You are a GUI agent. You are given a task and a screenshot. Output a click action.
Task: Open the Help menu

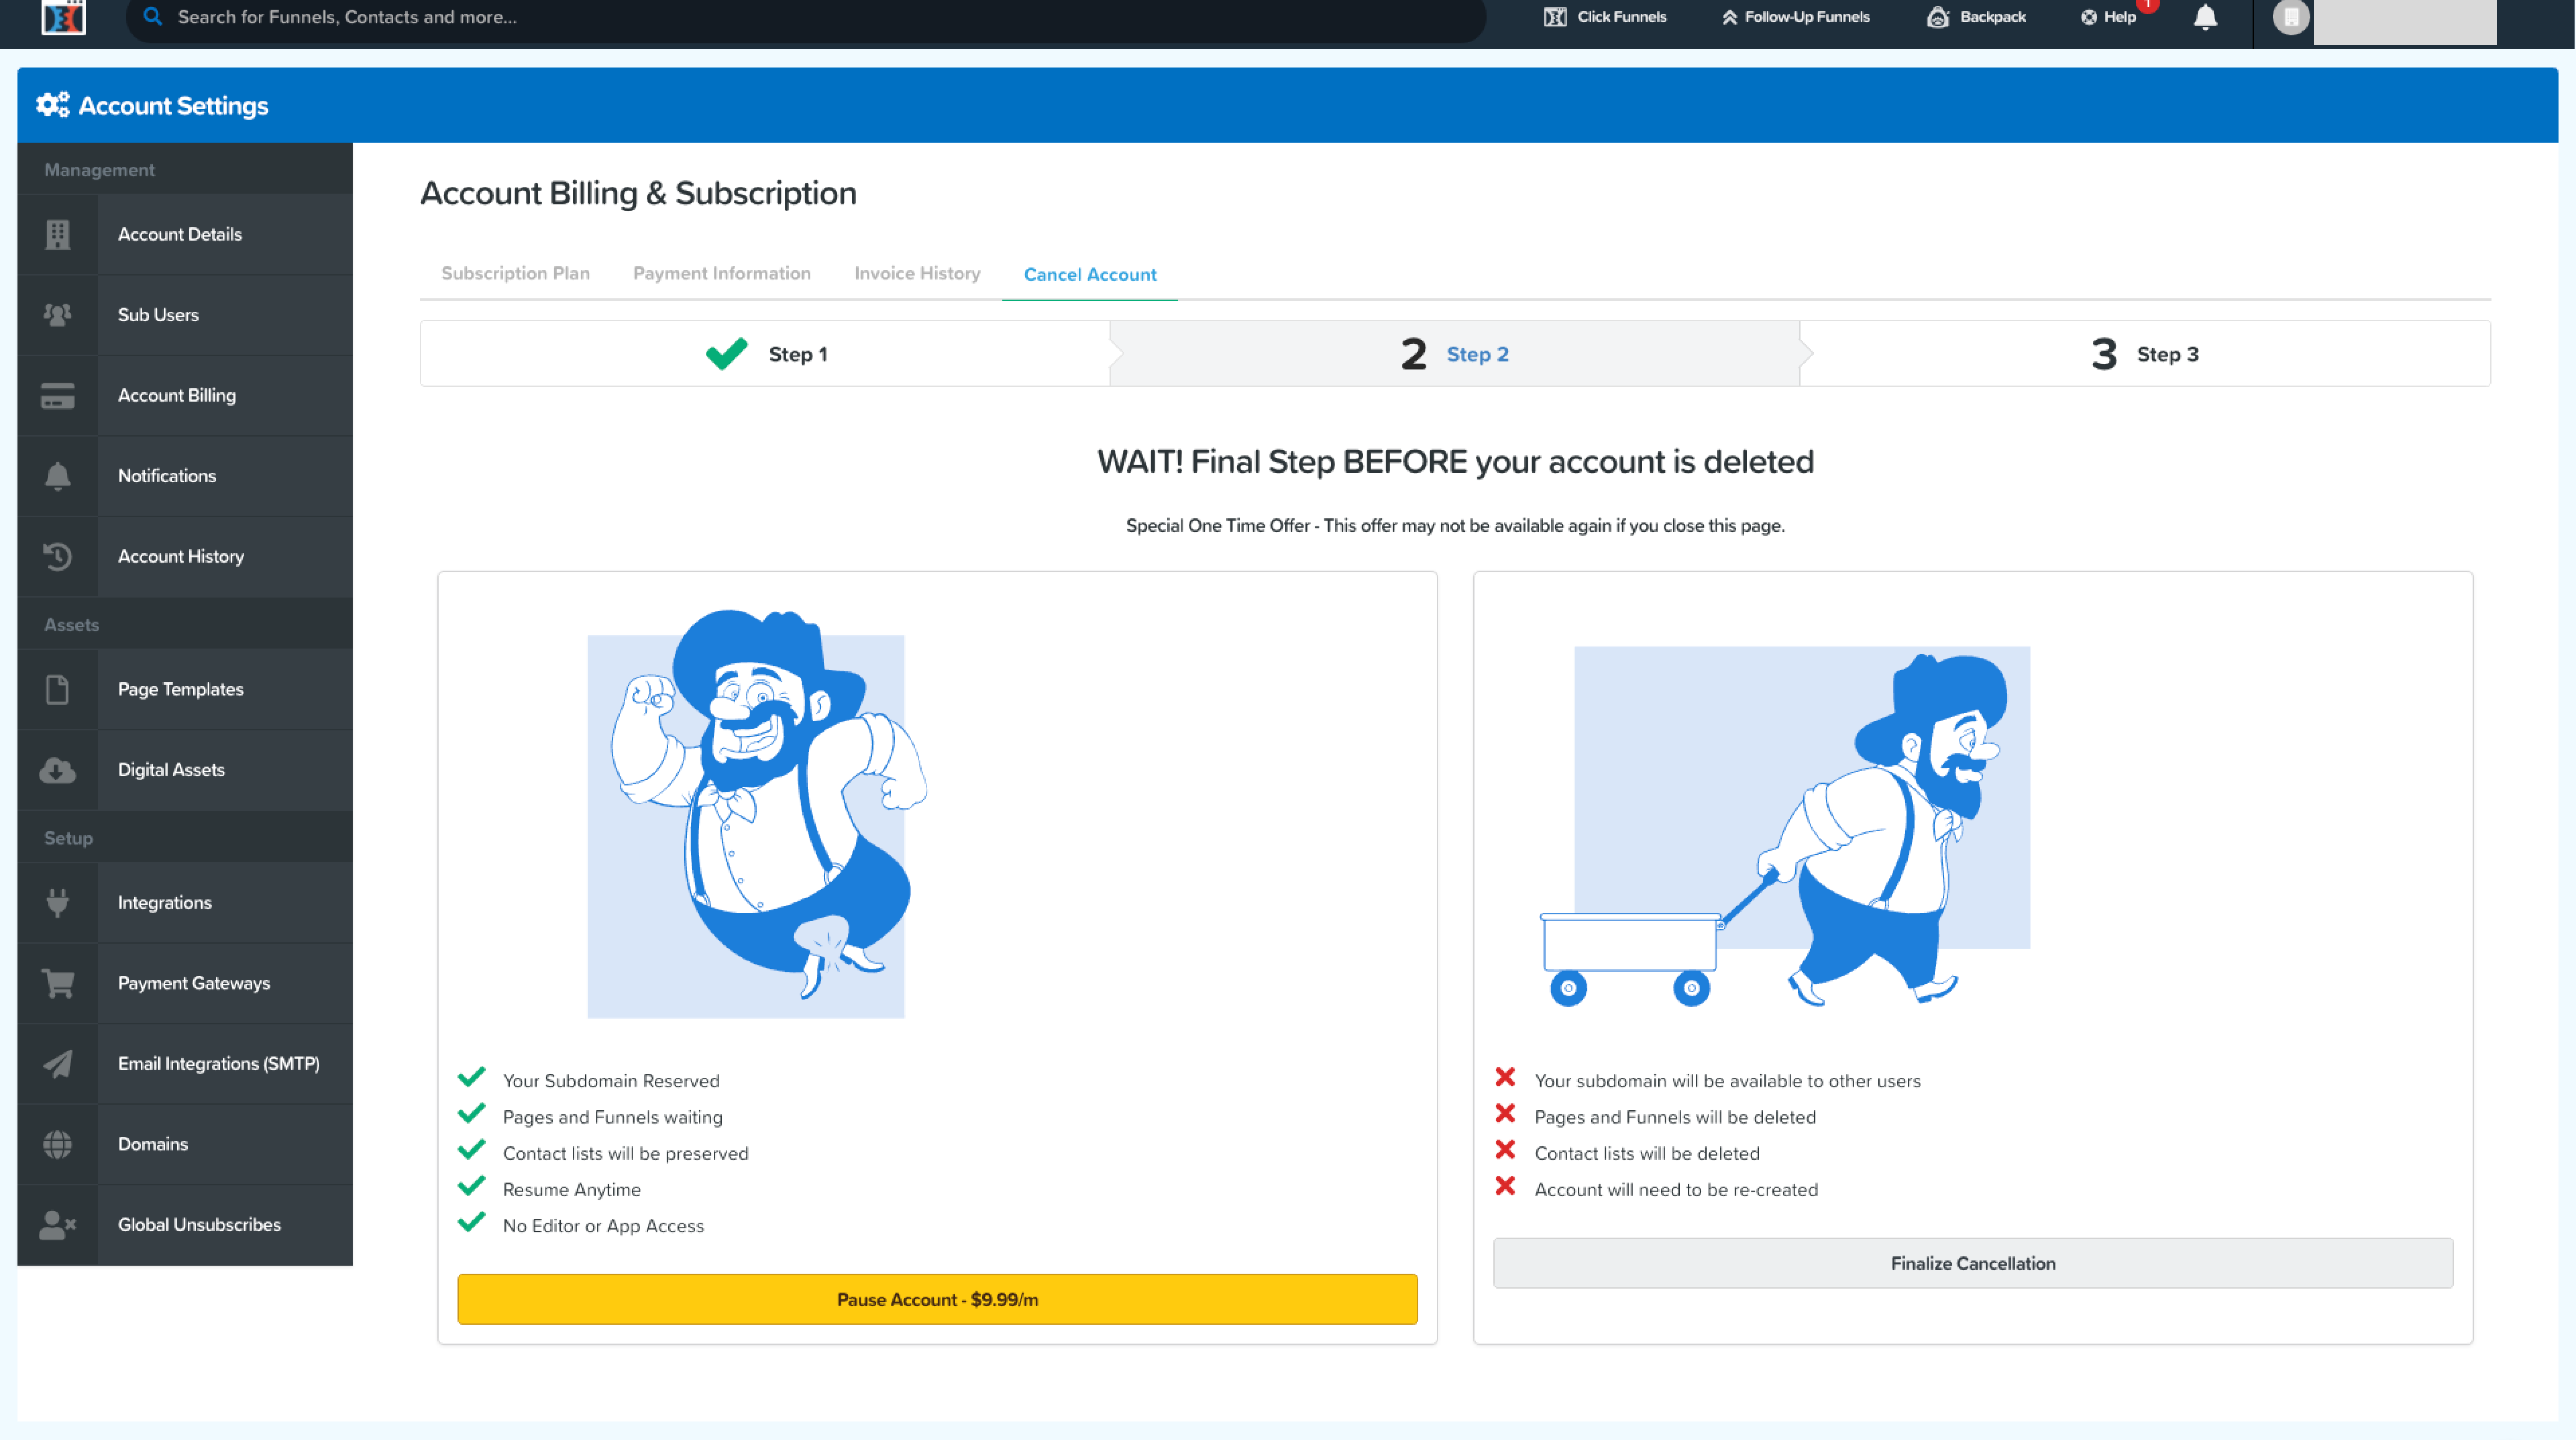[2108, 17]
